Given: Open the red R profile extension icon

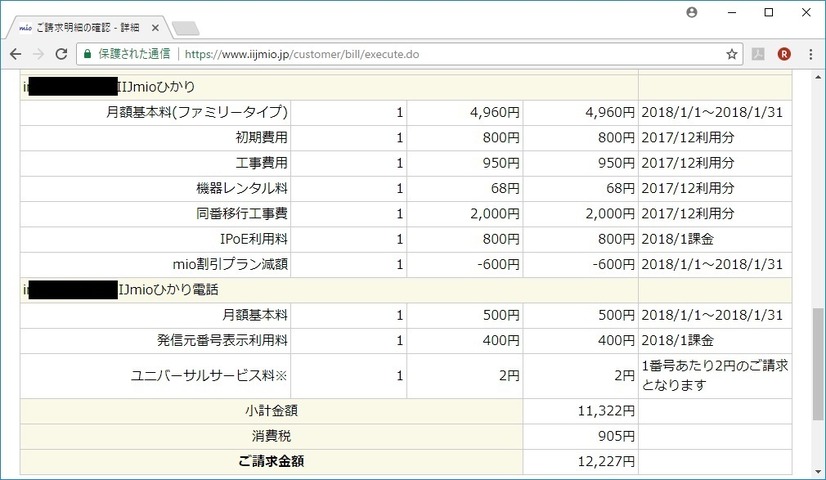Looking at the screenshot, I should coord(784,54).
